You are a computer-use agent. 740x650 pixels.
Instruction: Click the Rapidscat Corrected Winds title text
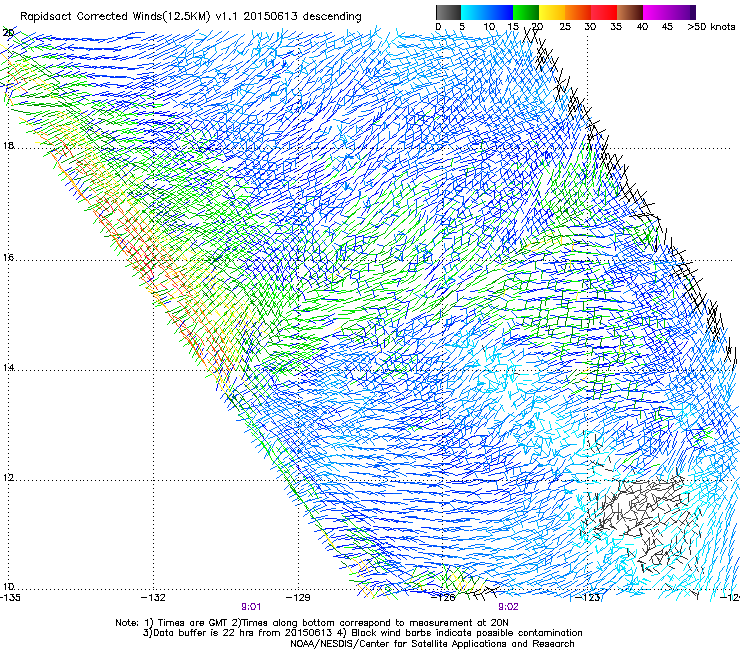pos(191,16)
